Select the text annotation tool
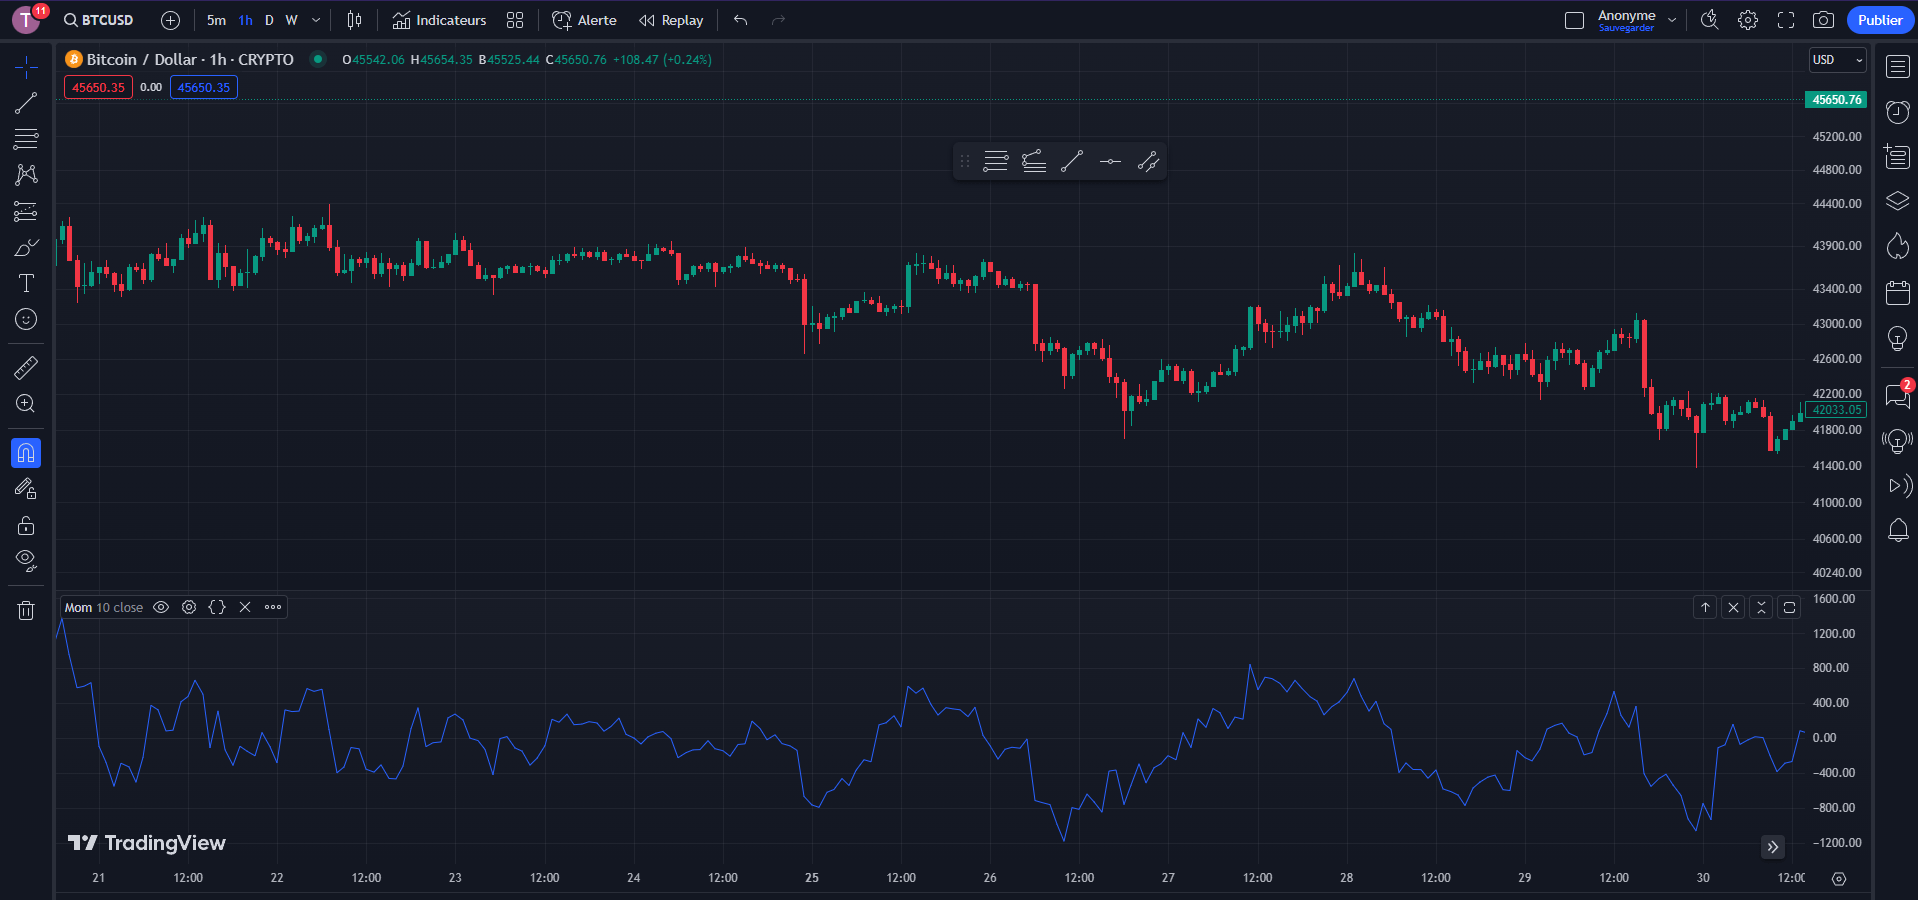The image size is (1918, 900). point(26,283)
